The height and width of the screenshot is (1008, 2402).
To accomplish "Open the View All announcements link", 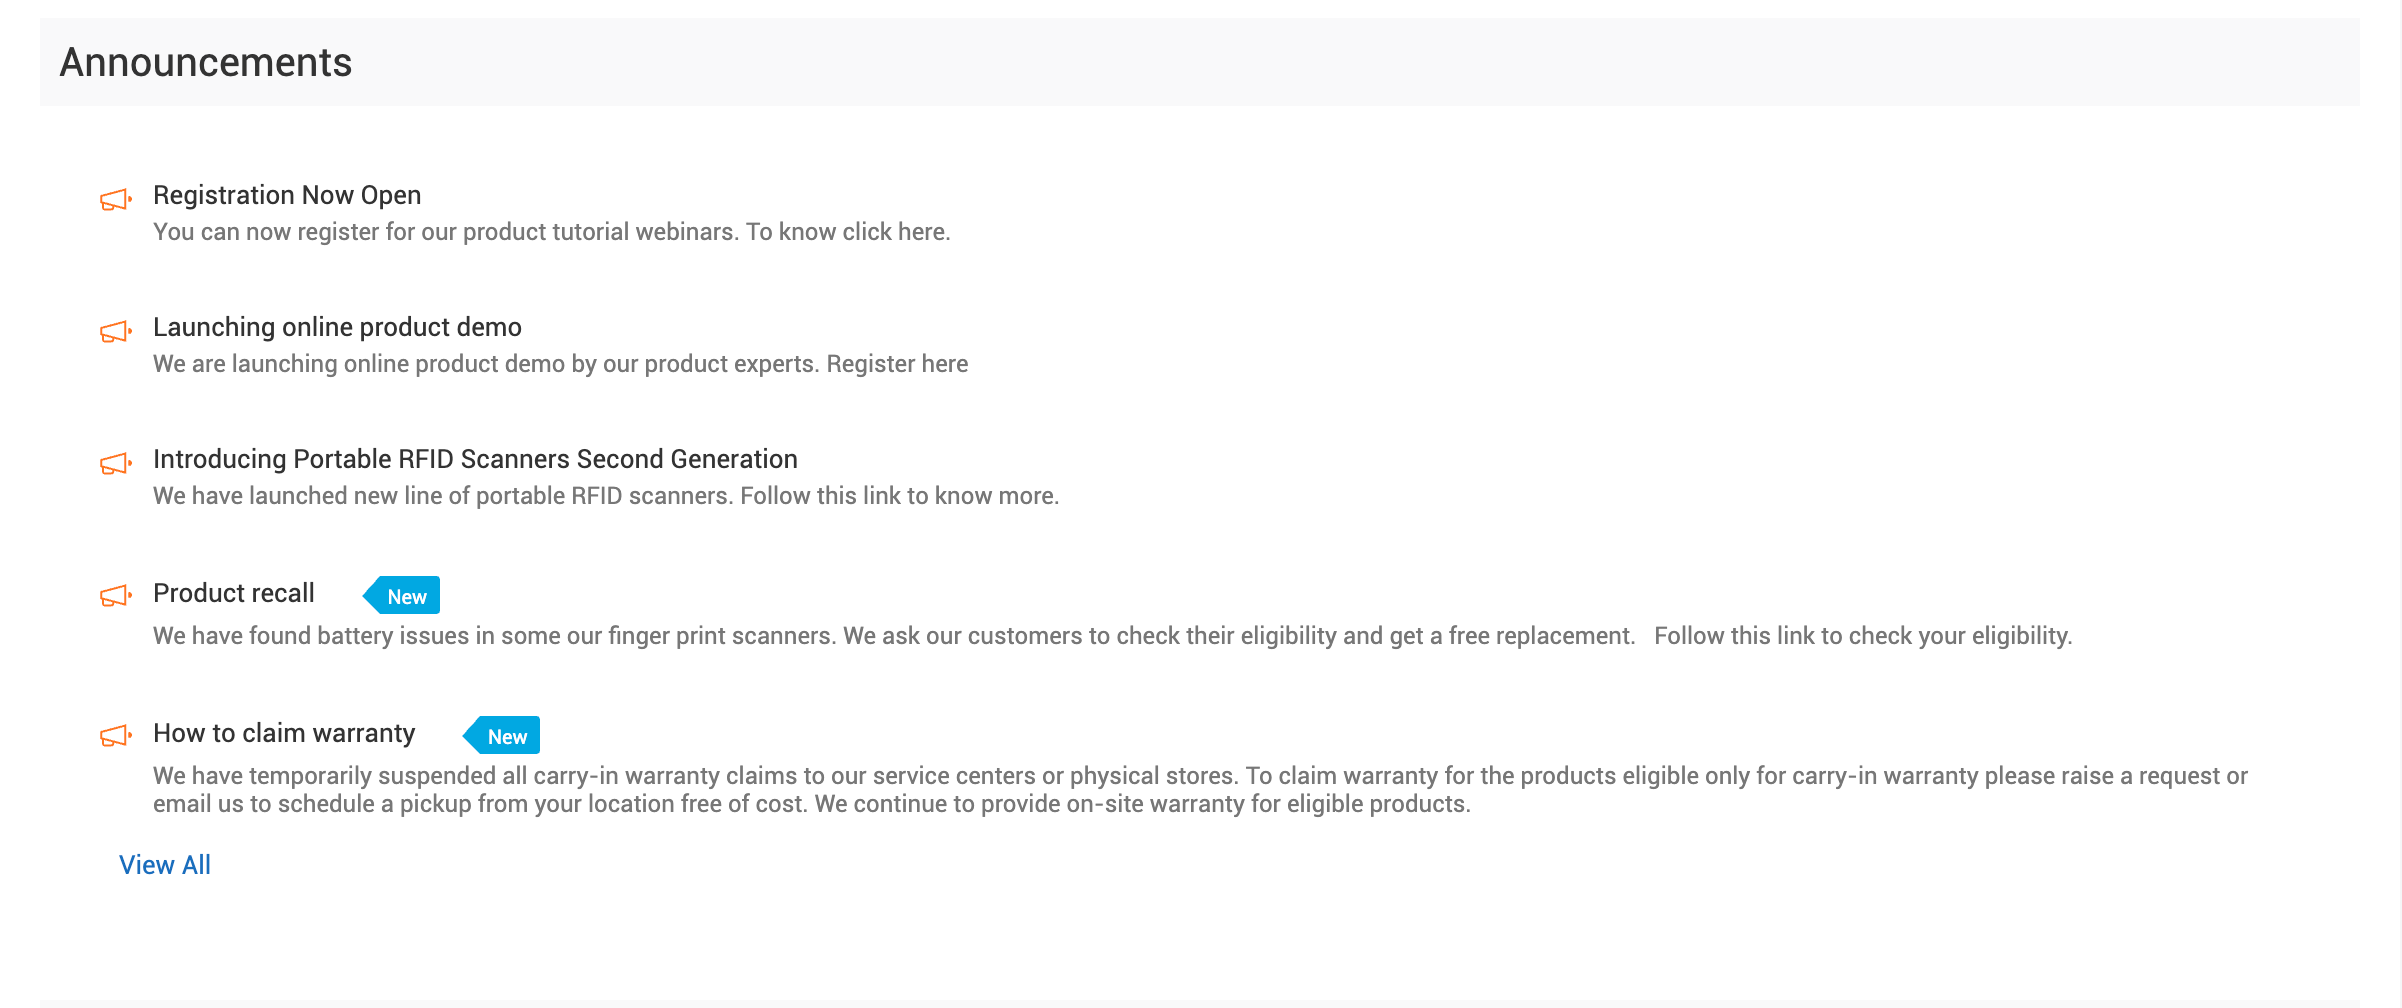I will click(x=165, y=865).
